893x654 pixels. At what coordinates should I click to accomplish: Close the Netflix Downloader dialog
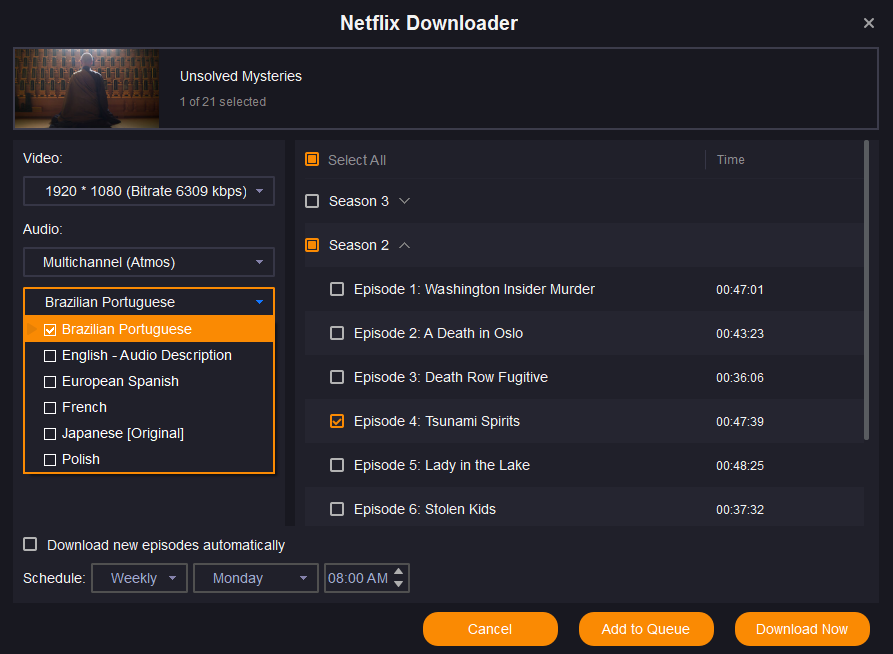869,23
